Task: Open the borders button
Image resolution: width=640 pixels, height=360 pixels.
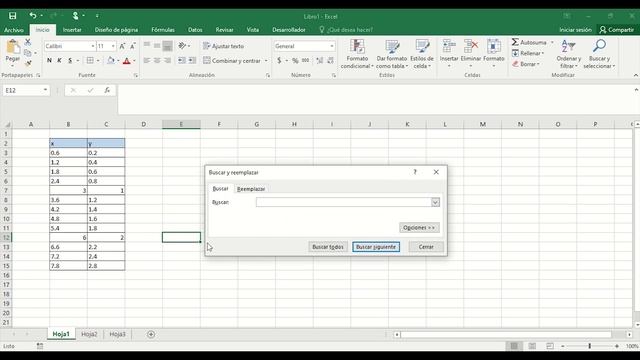Action: (90, 60)
